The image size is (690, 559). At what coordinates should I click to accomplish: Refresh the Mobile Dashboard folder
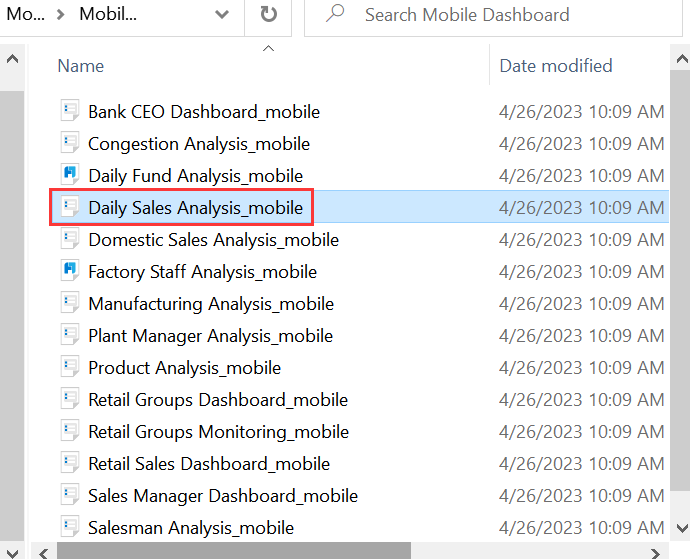268,15
